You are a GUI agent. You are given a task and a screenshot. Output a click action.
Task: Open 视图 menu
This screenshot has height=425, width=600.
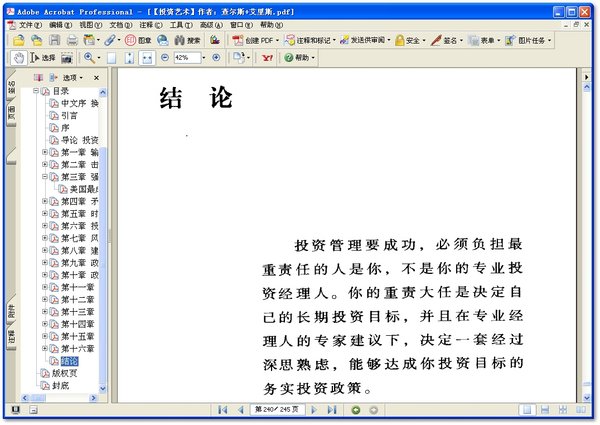coord(90,25)
